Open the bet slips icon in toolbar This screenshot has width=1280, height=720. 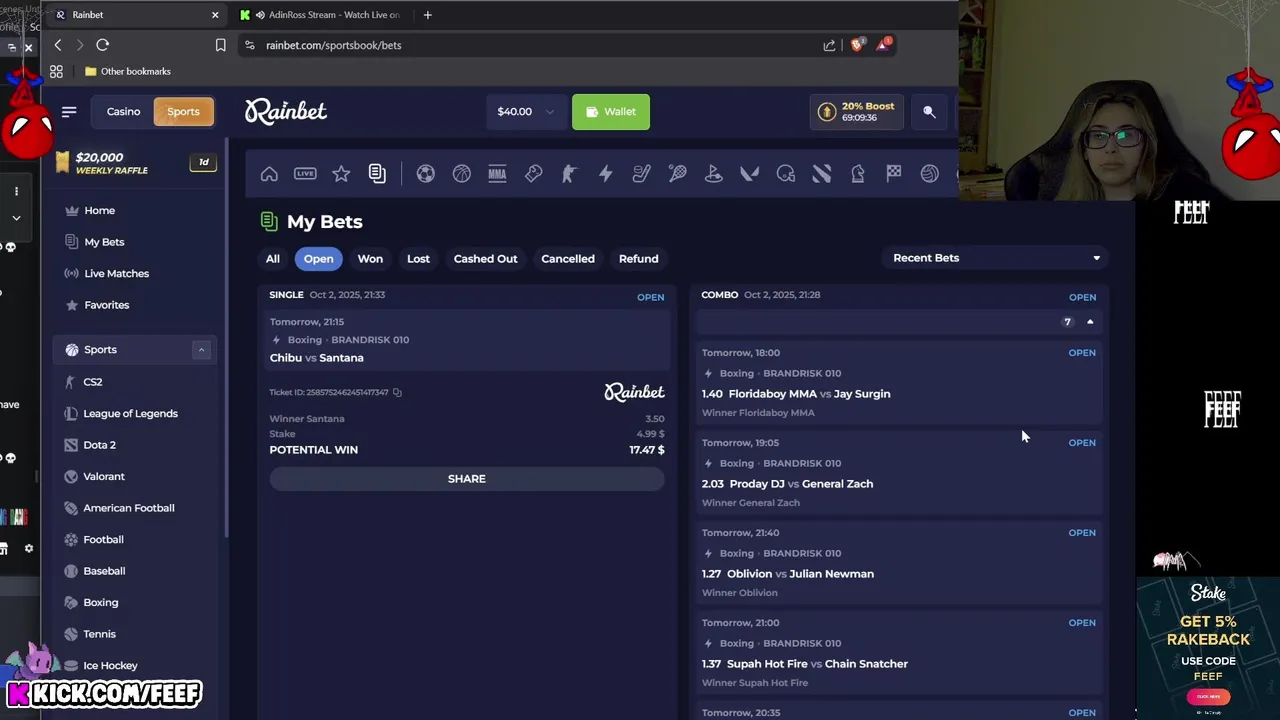click(377, 174)
